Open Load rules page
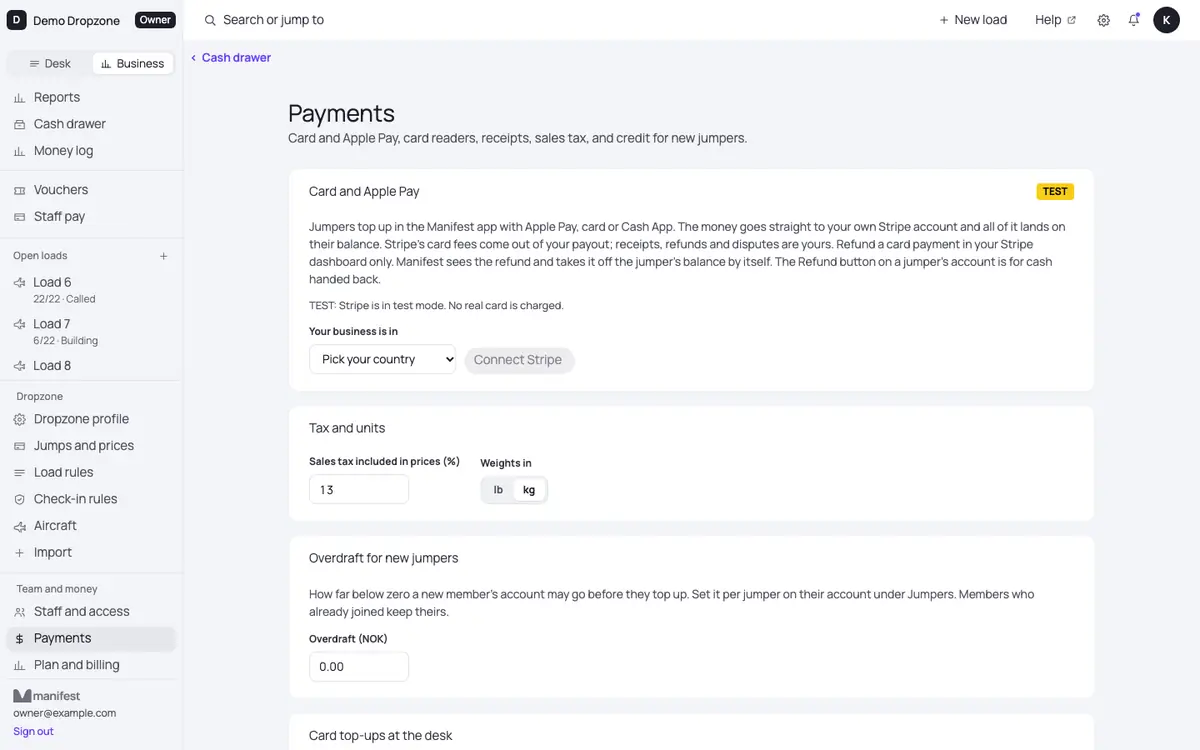This screenshot has width=1200, height=750. click(91, 473)
